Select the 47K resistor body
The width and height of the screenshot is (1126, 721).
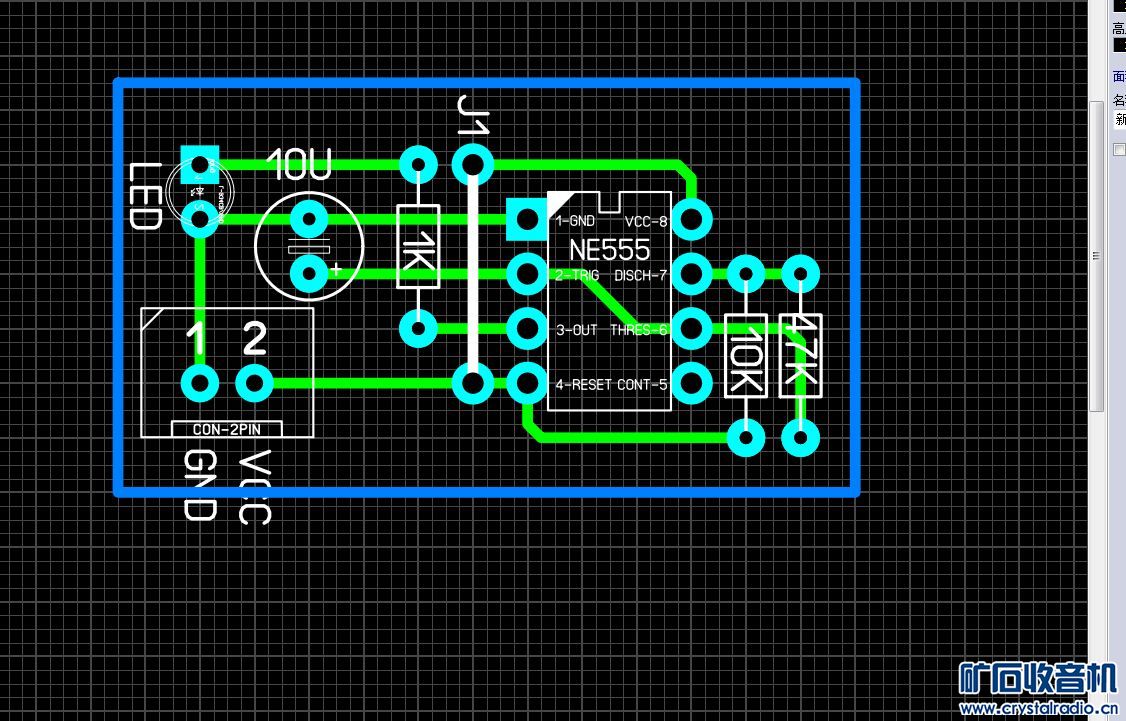pyautogui.click(x=801, y=356)
